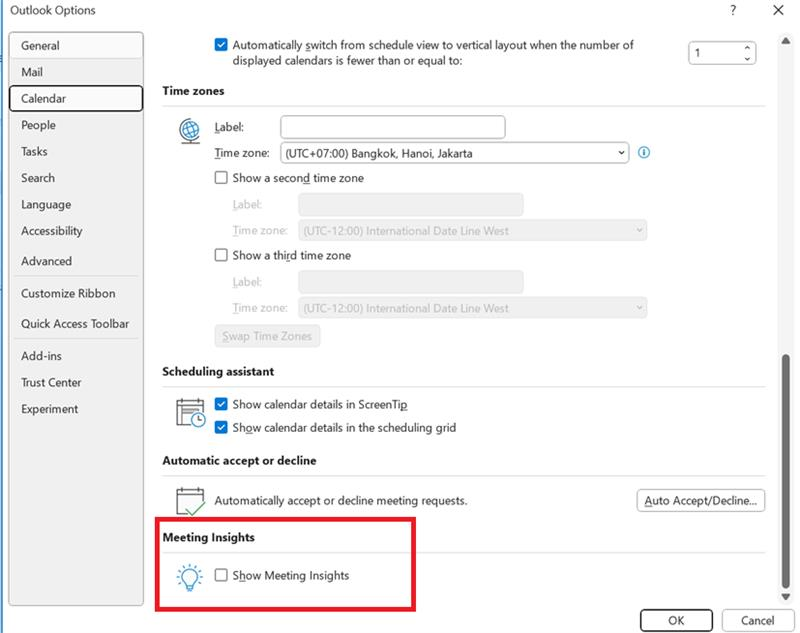The width and height of the screenshot is (800, 633).
Task: Click the scrollbar down arrow
Action: click(786, 596)
